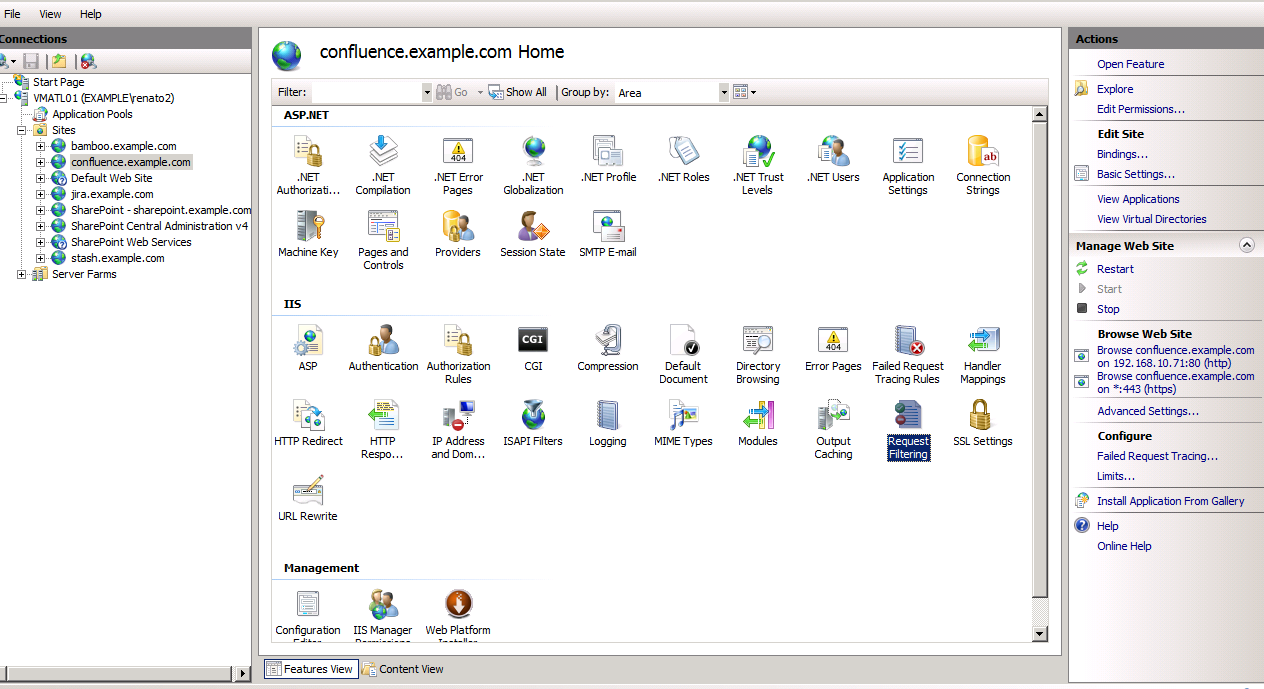Open HTTP Redirect feature
The width and height of the screenshot is (1264, 689).
308,423
